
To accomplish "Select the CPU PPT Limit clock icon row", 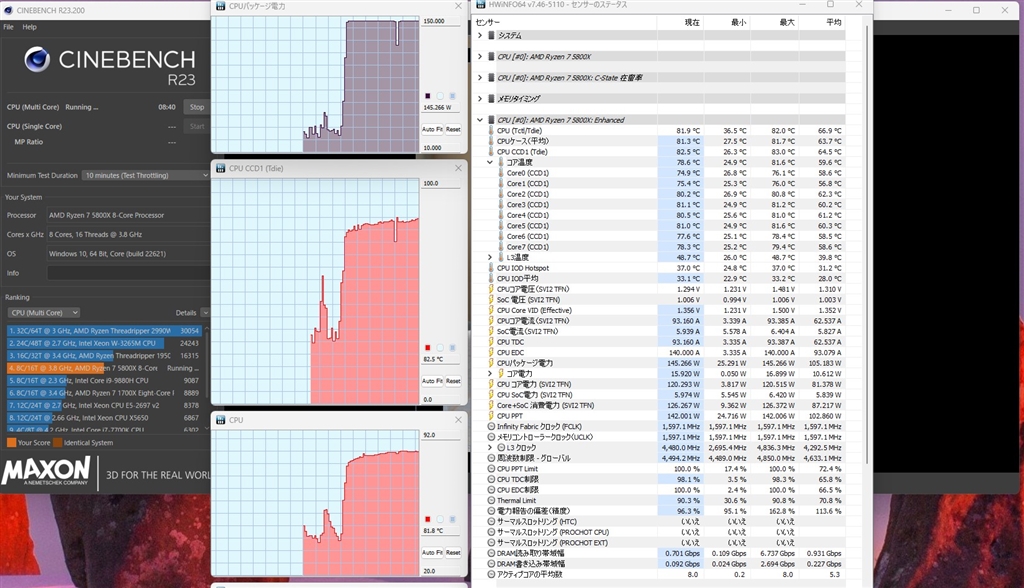I will (x=666, y=469).
